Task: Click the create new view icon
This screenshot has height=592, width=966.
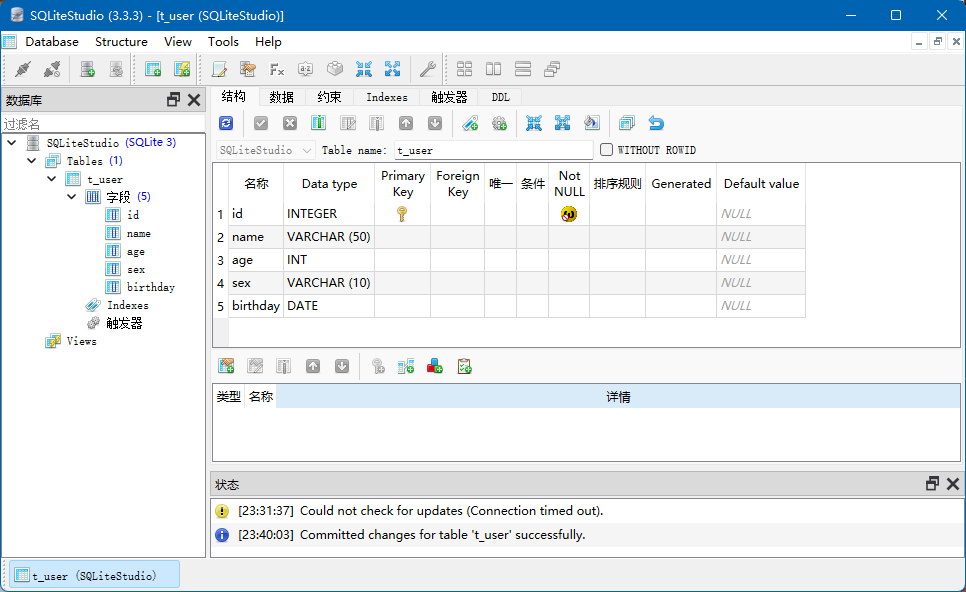Action: click(182, 69)
